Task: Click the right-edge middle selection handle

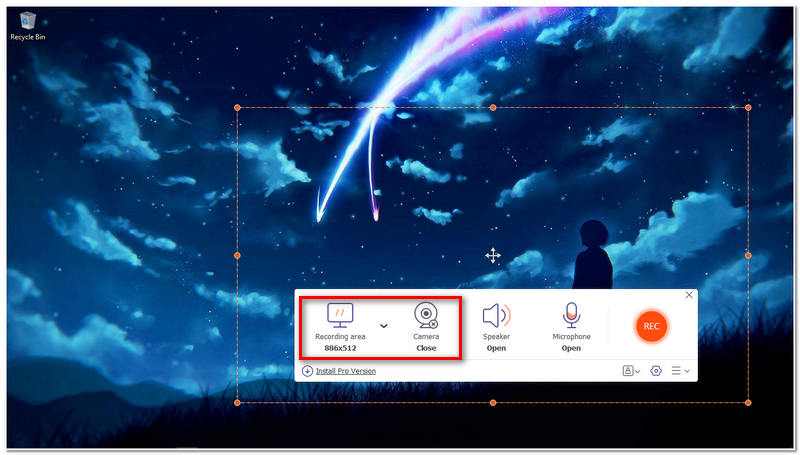Action: (748, 255)
